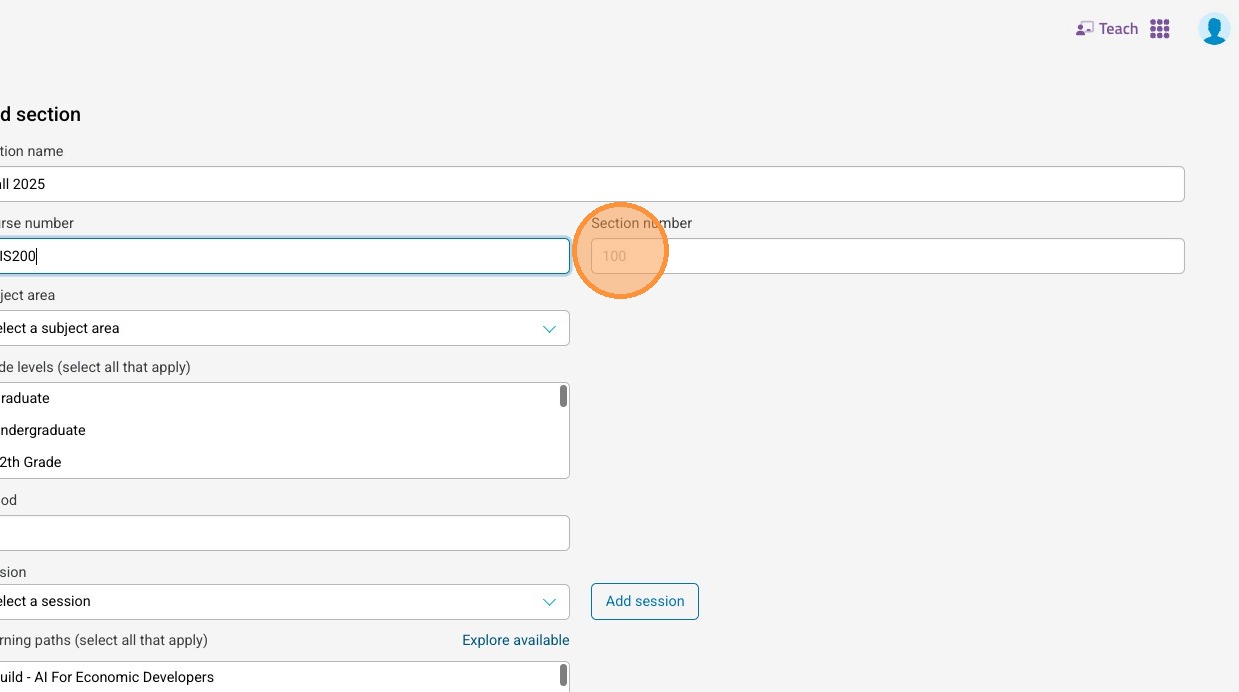Open the Explore available link
The image size is (1239, 692).
[515, 640]
